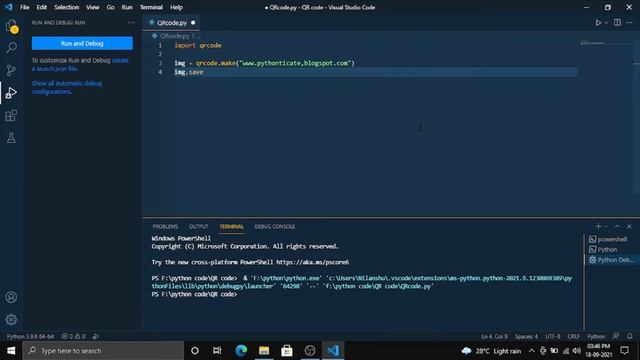Select the Python Debug terminal instance
This screenshot has width=640, height=360.
click(611, 260)
